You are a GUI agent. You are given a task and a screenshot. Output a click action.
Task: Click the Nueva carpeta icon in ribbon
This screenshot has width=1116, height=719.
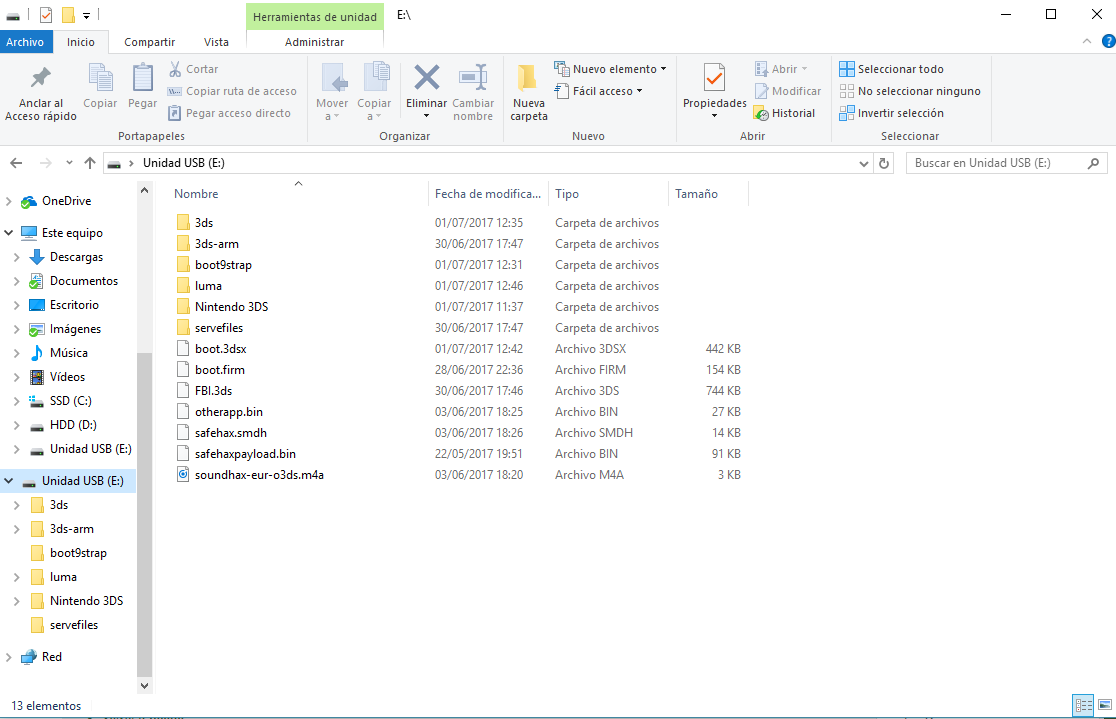pyautogui.click(x=528, y=78)
